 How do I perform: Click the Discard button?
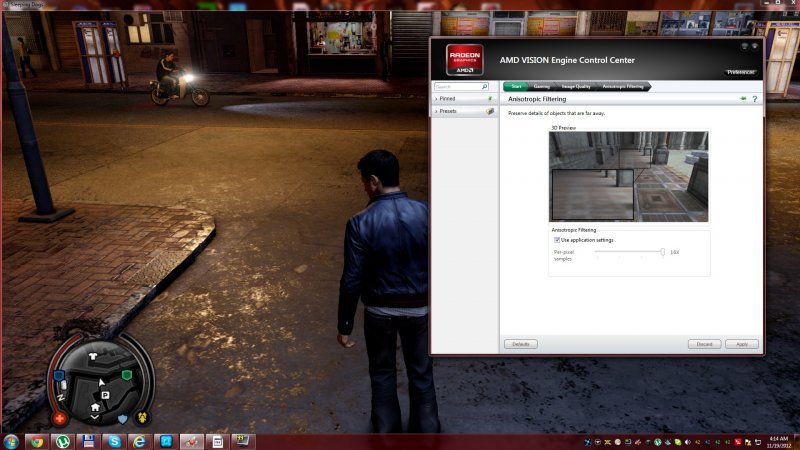click(704, 344)
